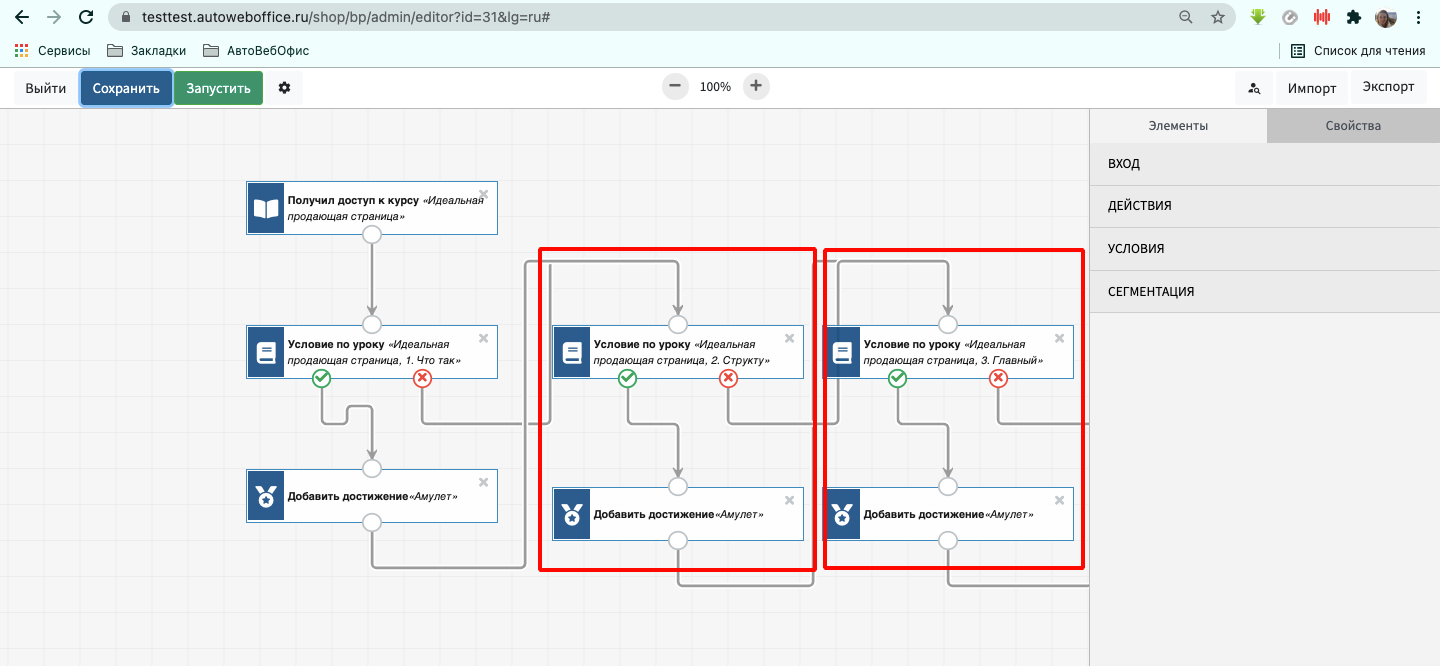Click the Сохранить button
Screen dimensions: 1440x666
126,88
